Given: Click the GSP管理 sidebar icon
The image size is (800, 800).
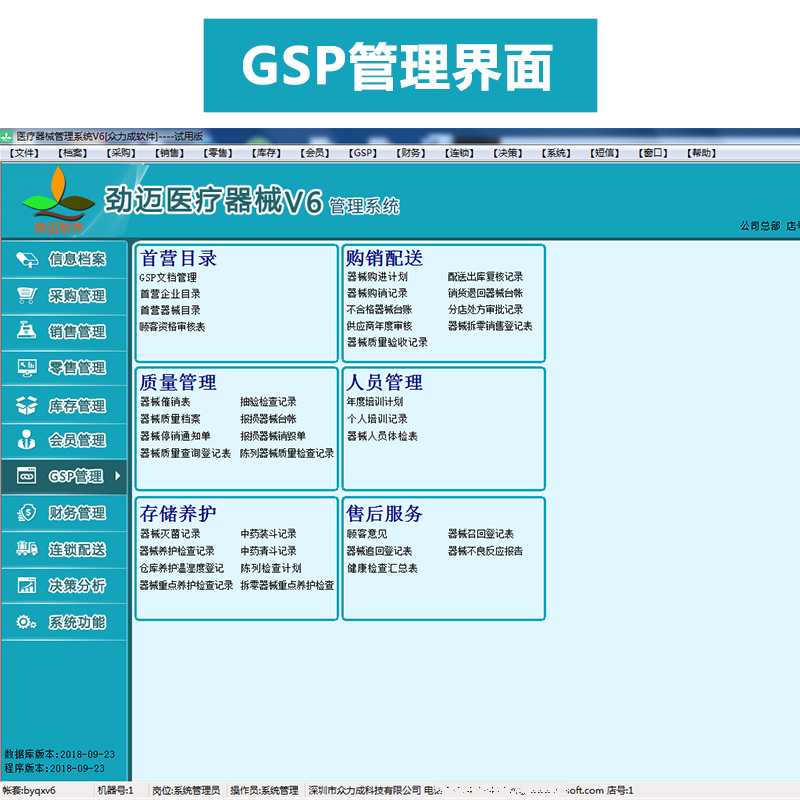Looking at the screenshot, I should pyautogui.click(x=27, y=476).
